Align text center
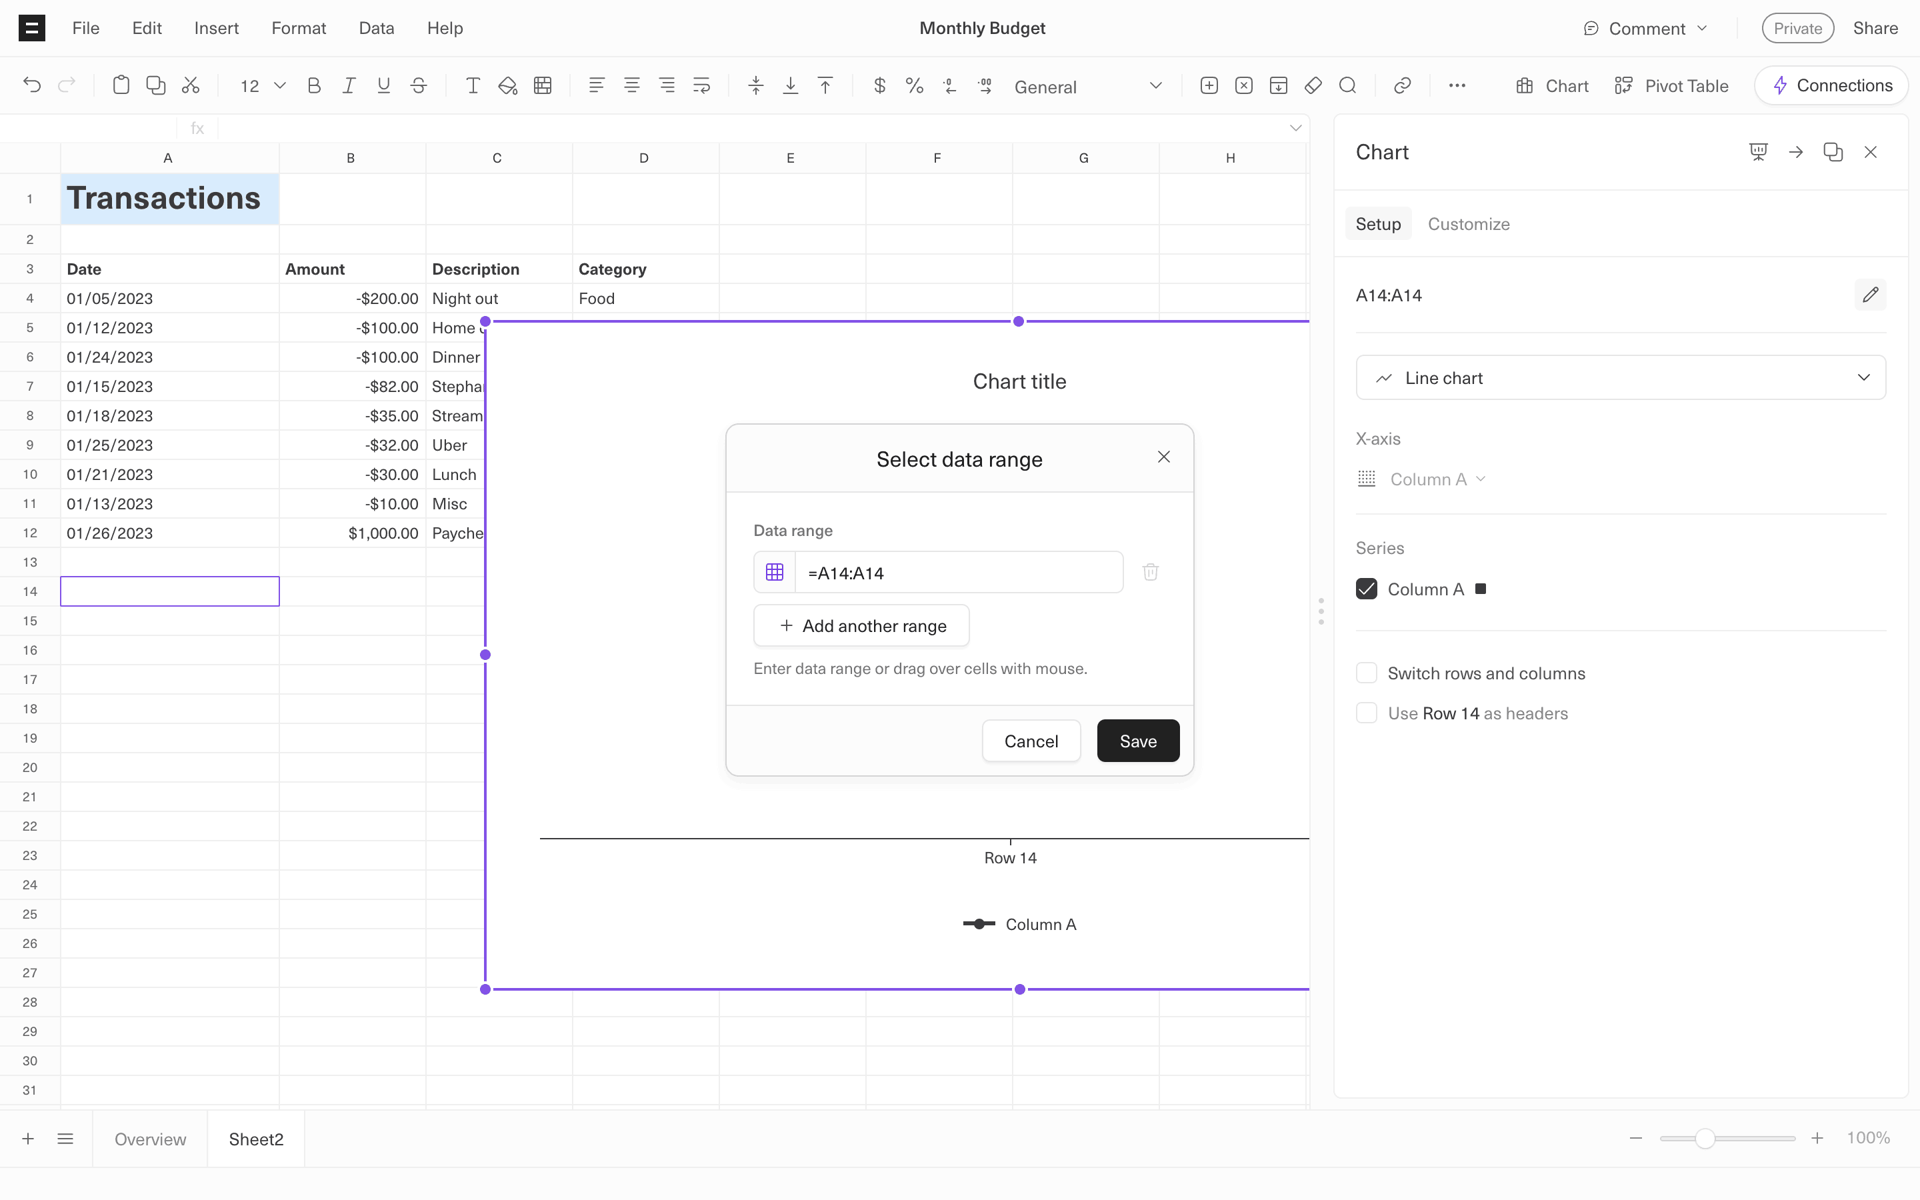Viewport: 1920px width, 1200px height. (632, 86)
